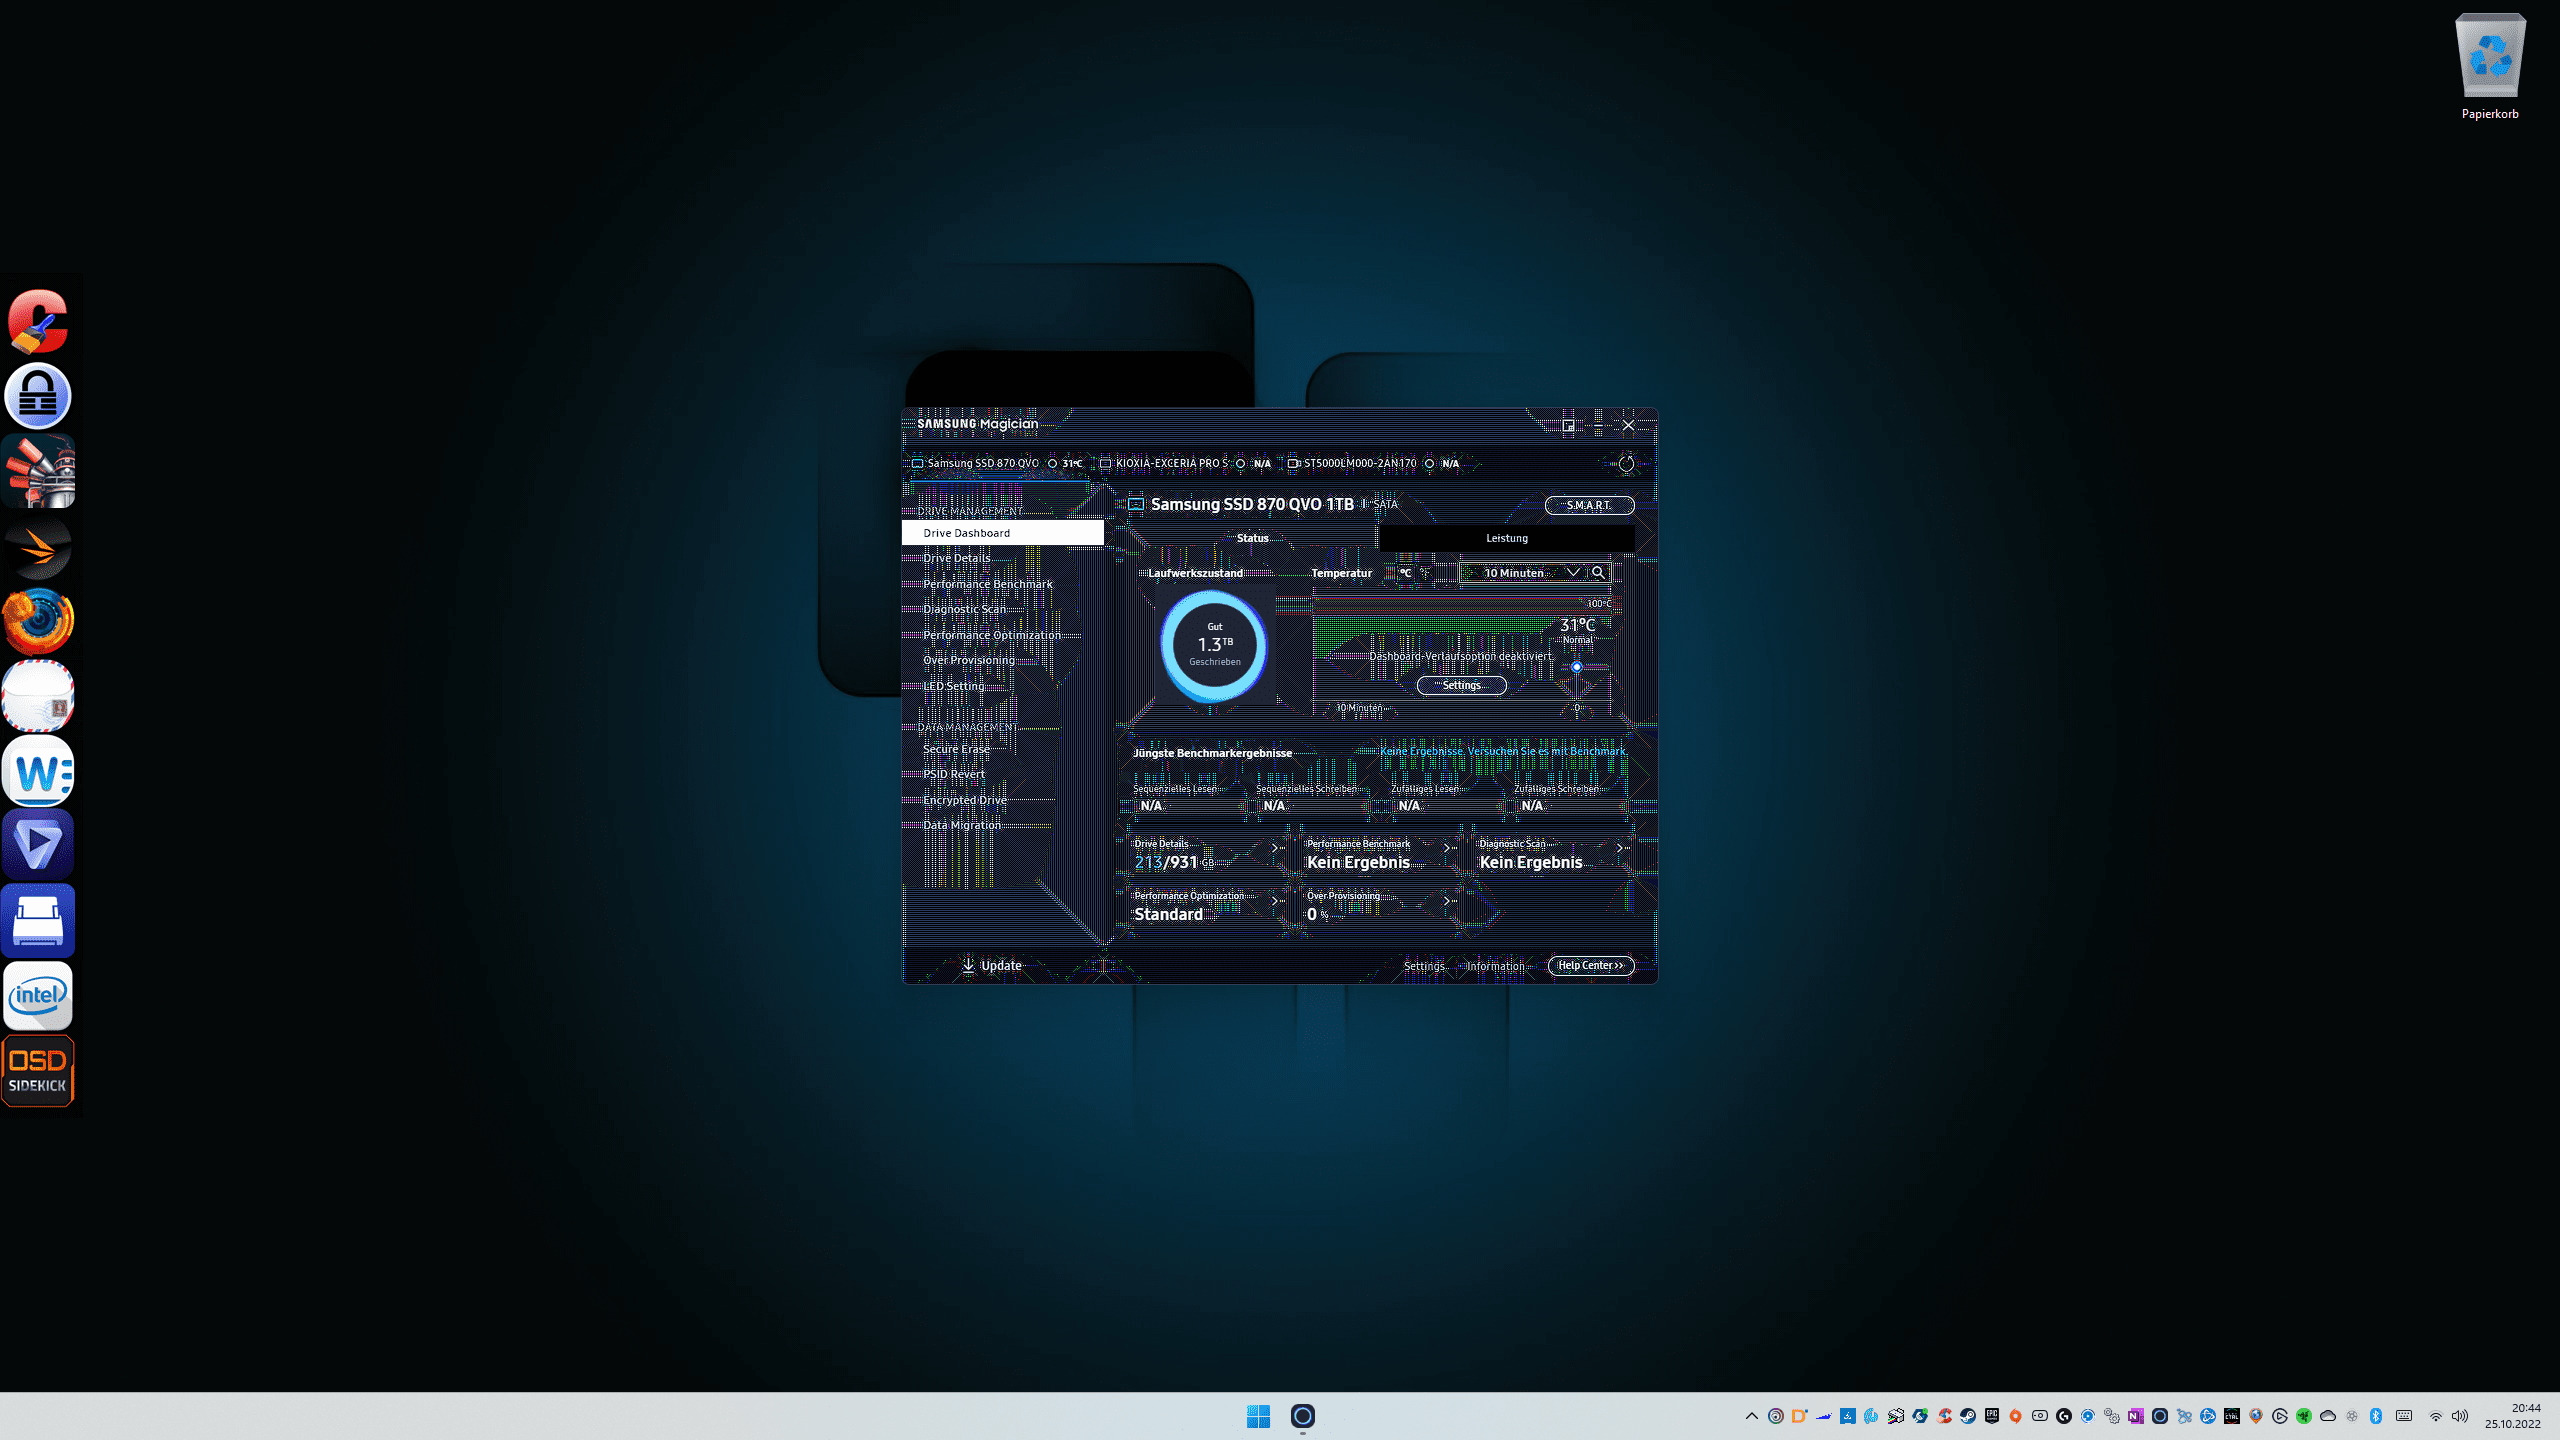The width and height of the screenshot is (2560, 1440).
Task: Click the Laufwerkszustand health ring showing 1.3 TB
Action: (1214, 645)
